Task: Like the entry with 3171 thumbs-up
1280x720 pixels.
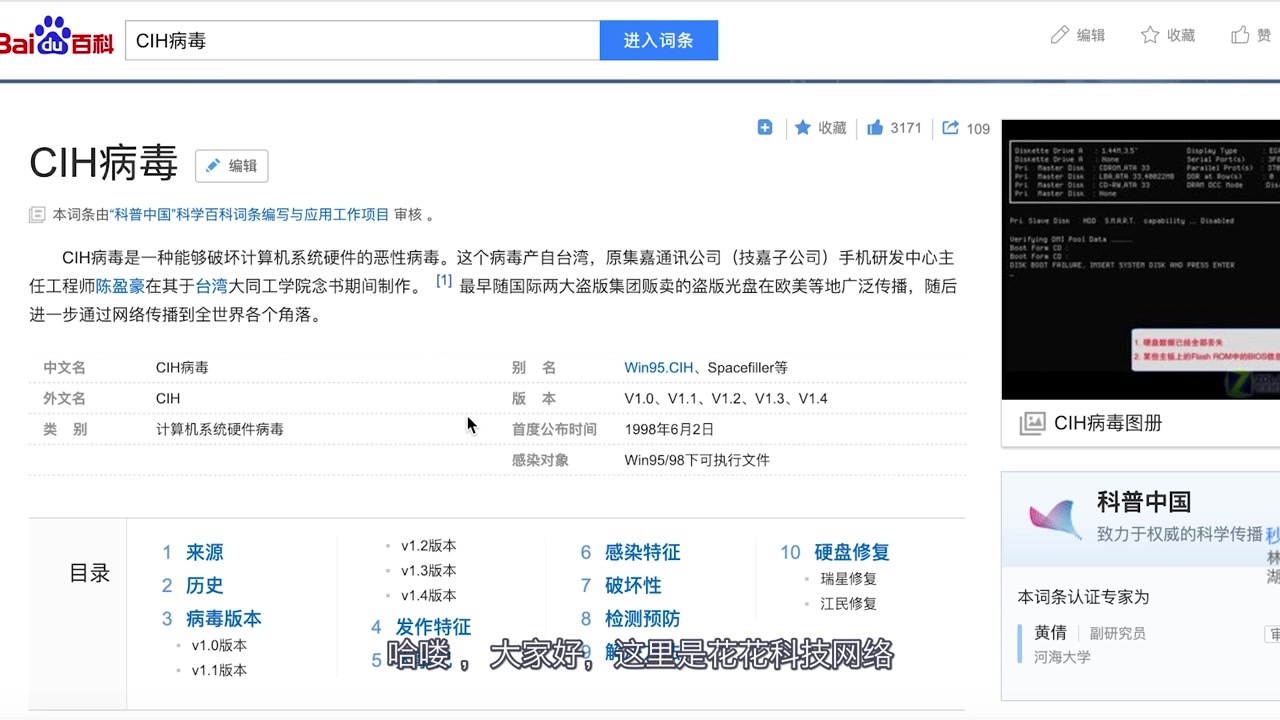Action: 875,127
